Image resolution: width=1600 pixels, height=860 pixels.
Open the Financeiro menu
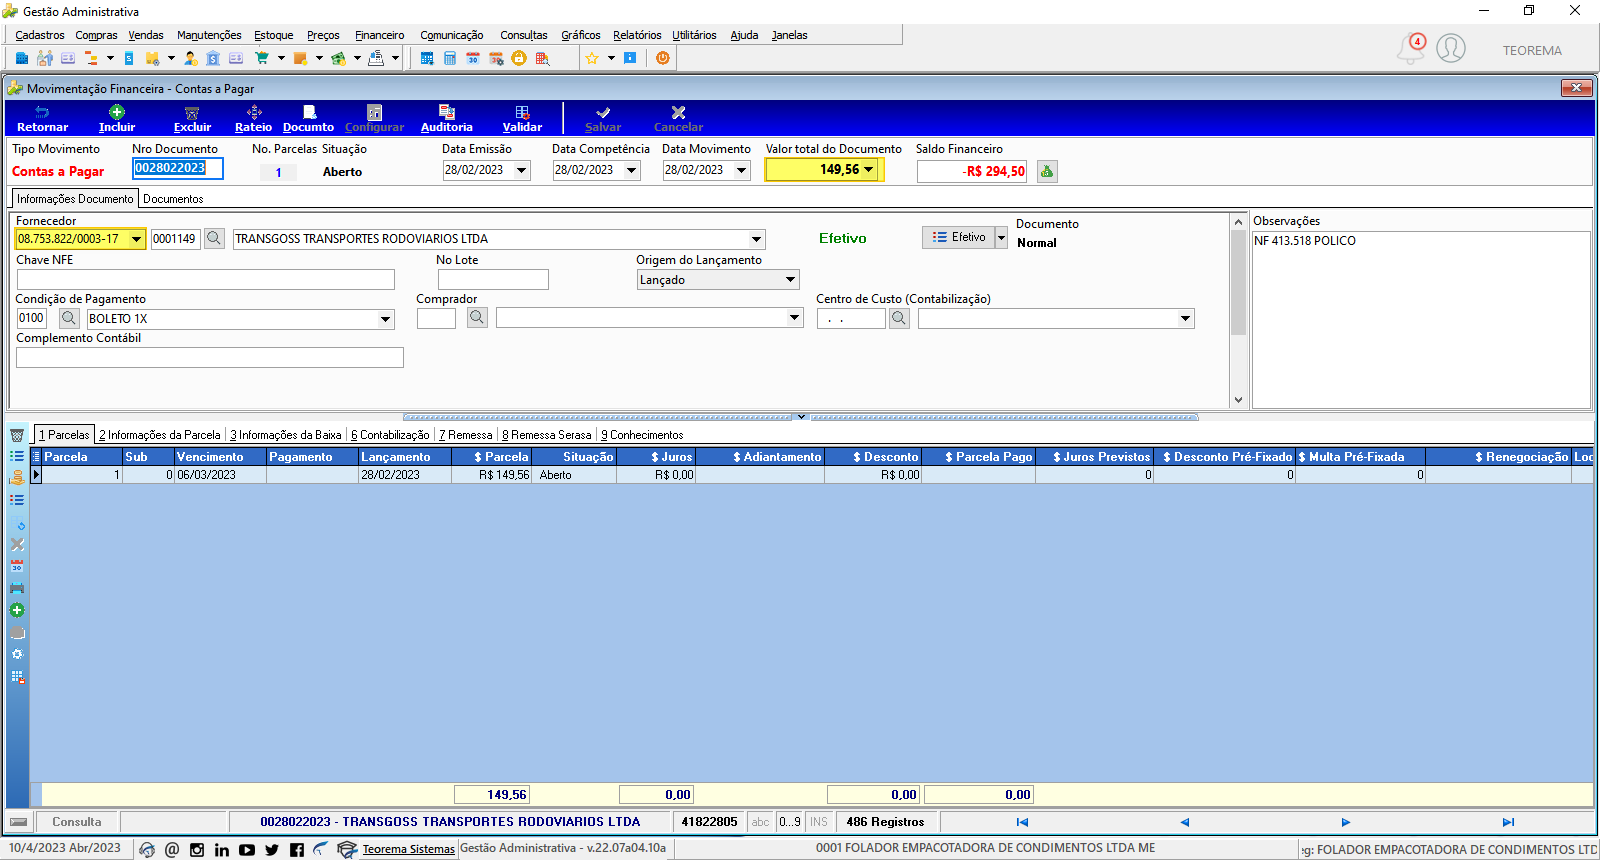tap(380, 35)
